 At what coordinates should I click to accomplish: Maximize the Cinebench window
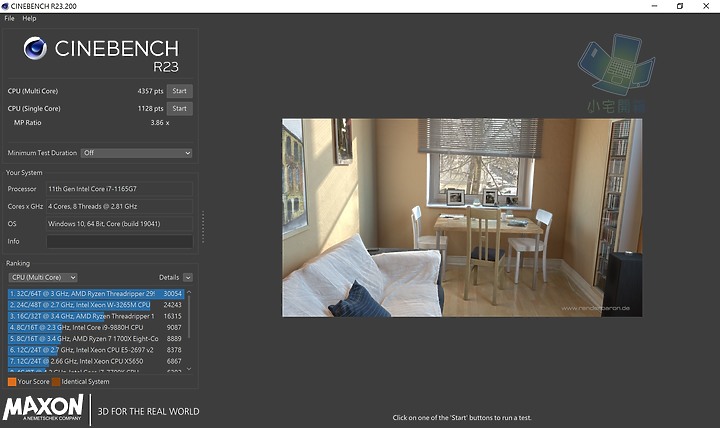click(680, 6)
